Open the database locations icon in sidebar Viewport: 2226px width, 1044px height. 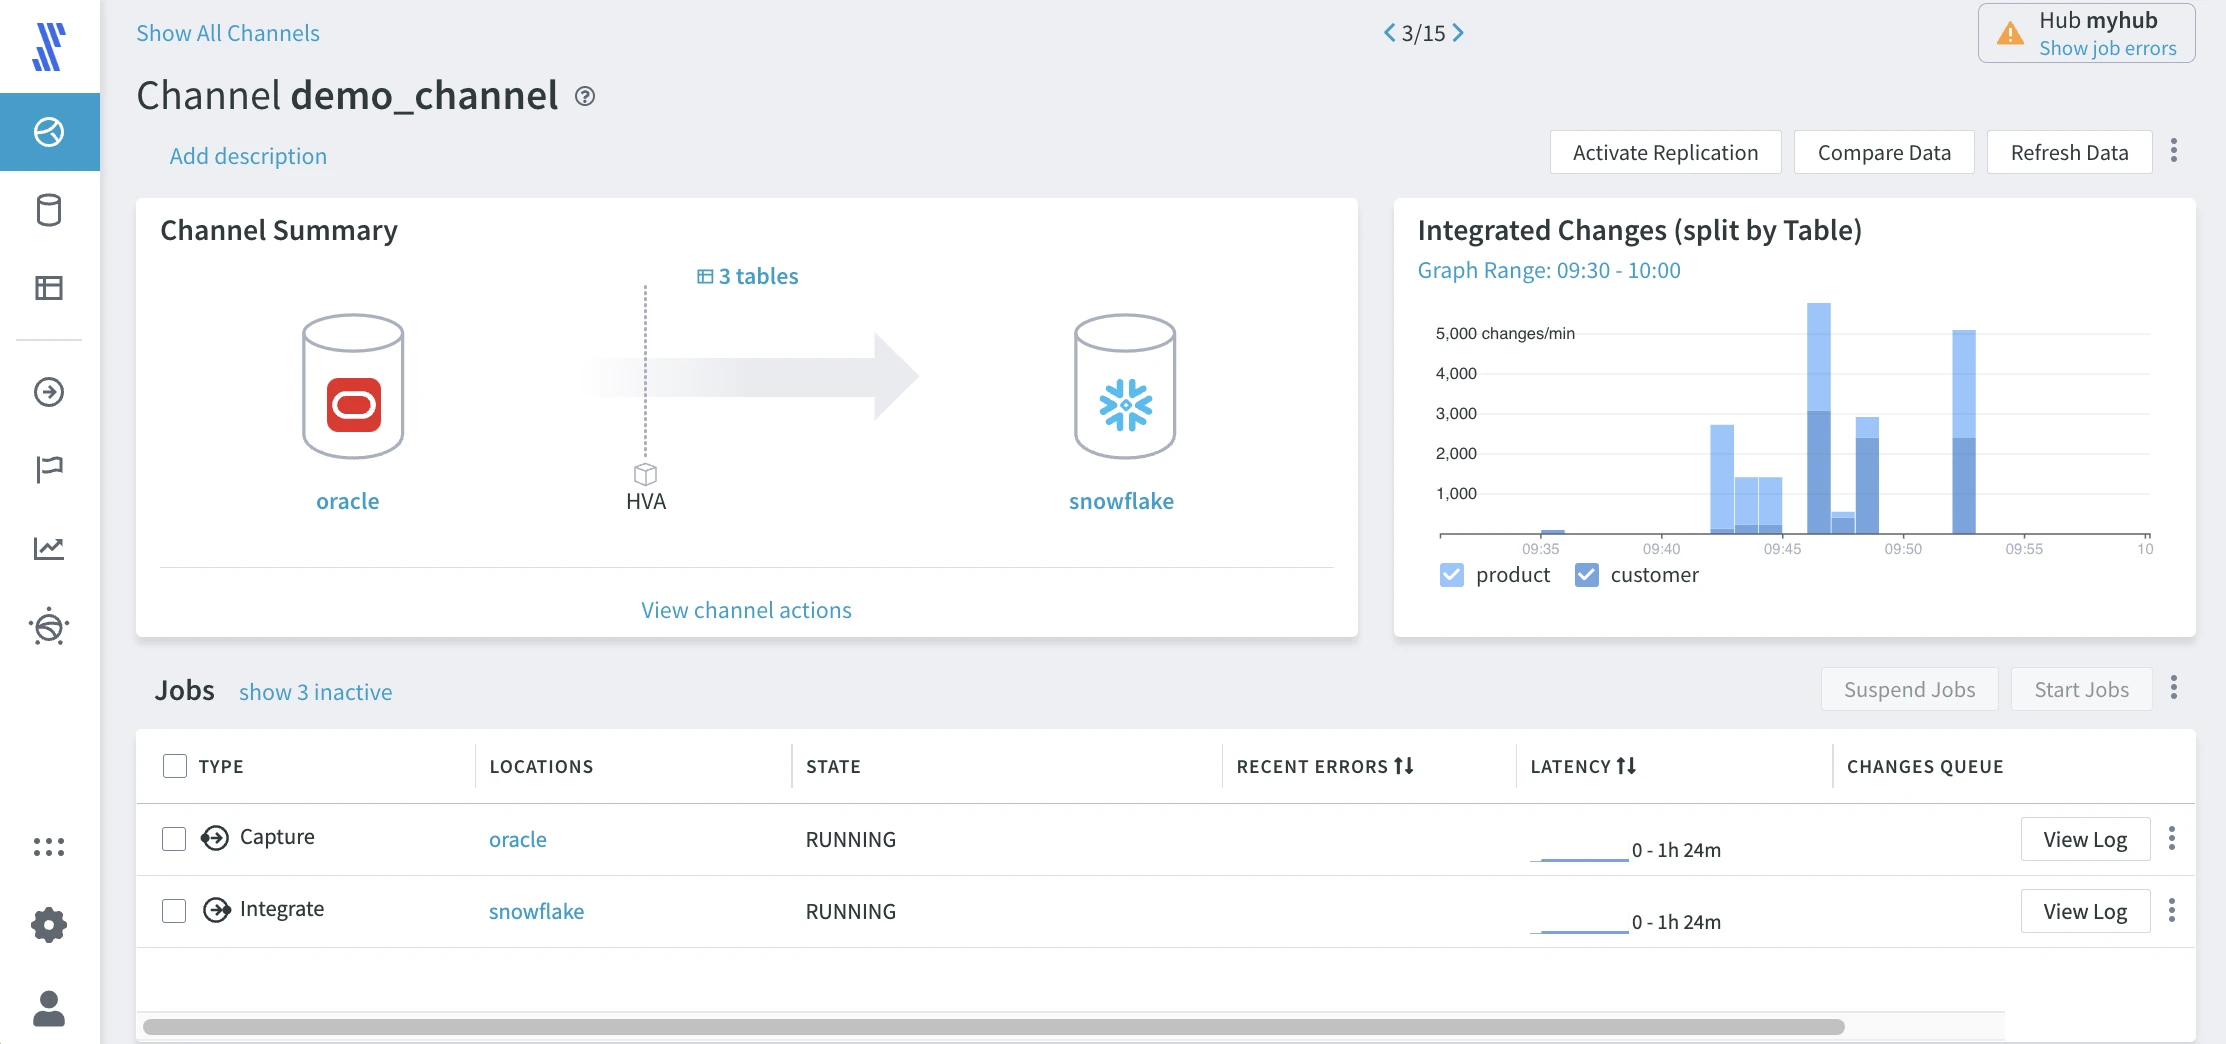pos(49,210)
